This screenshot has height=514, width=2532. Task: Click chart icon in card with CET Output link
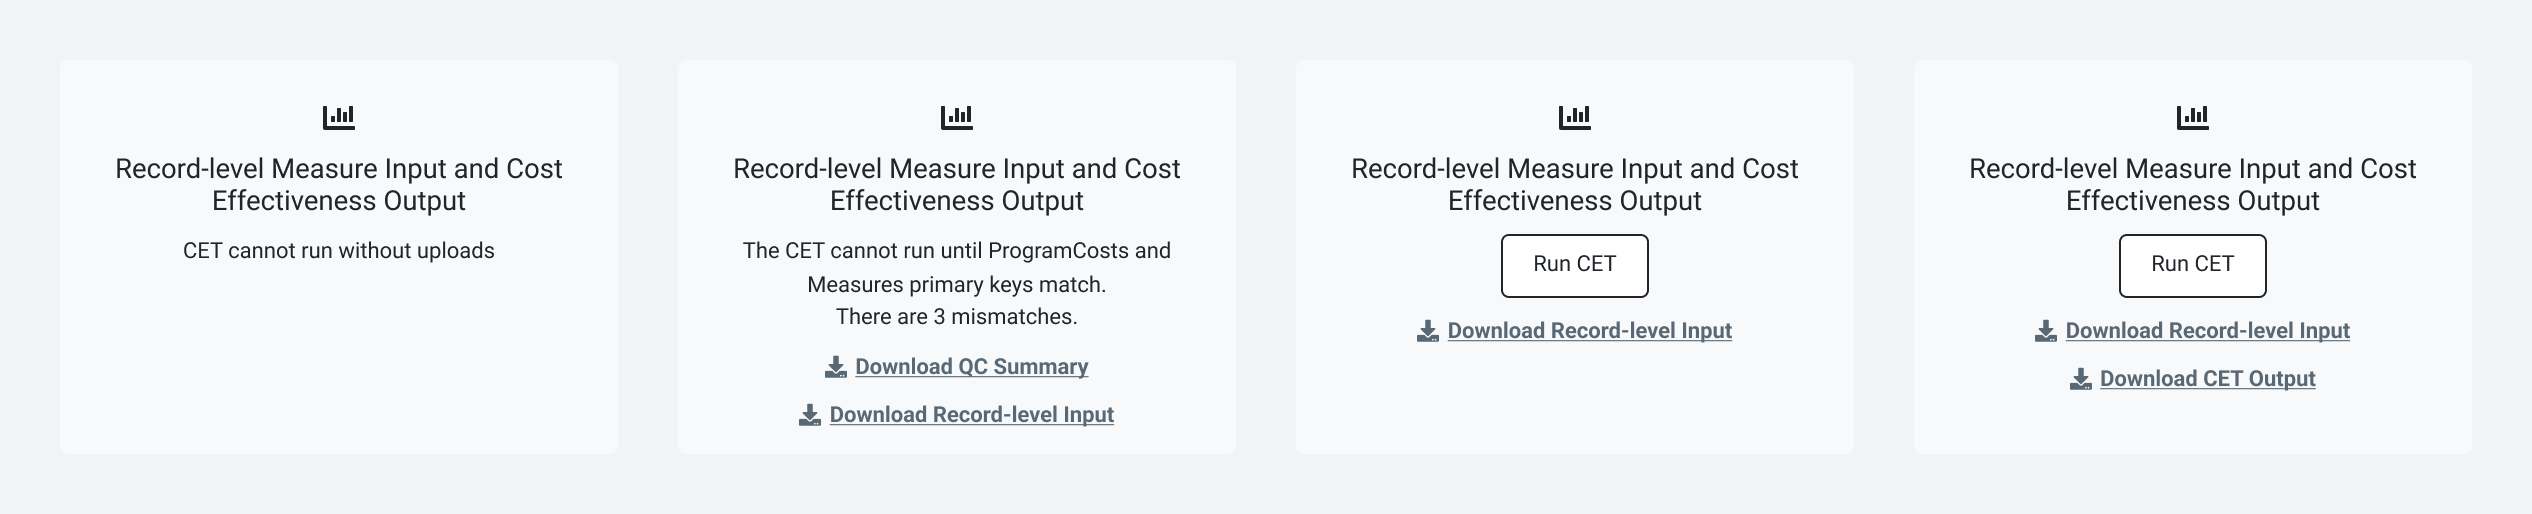2193,118
